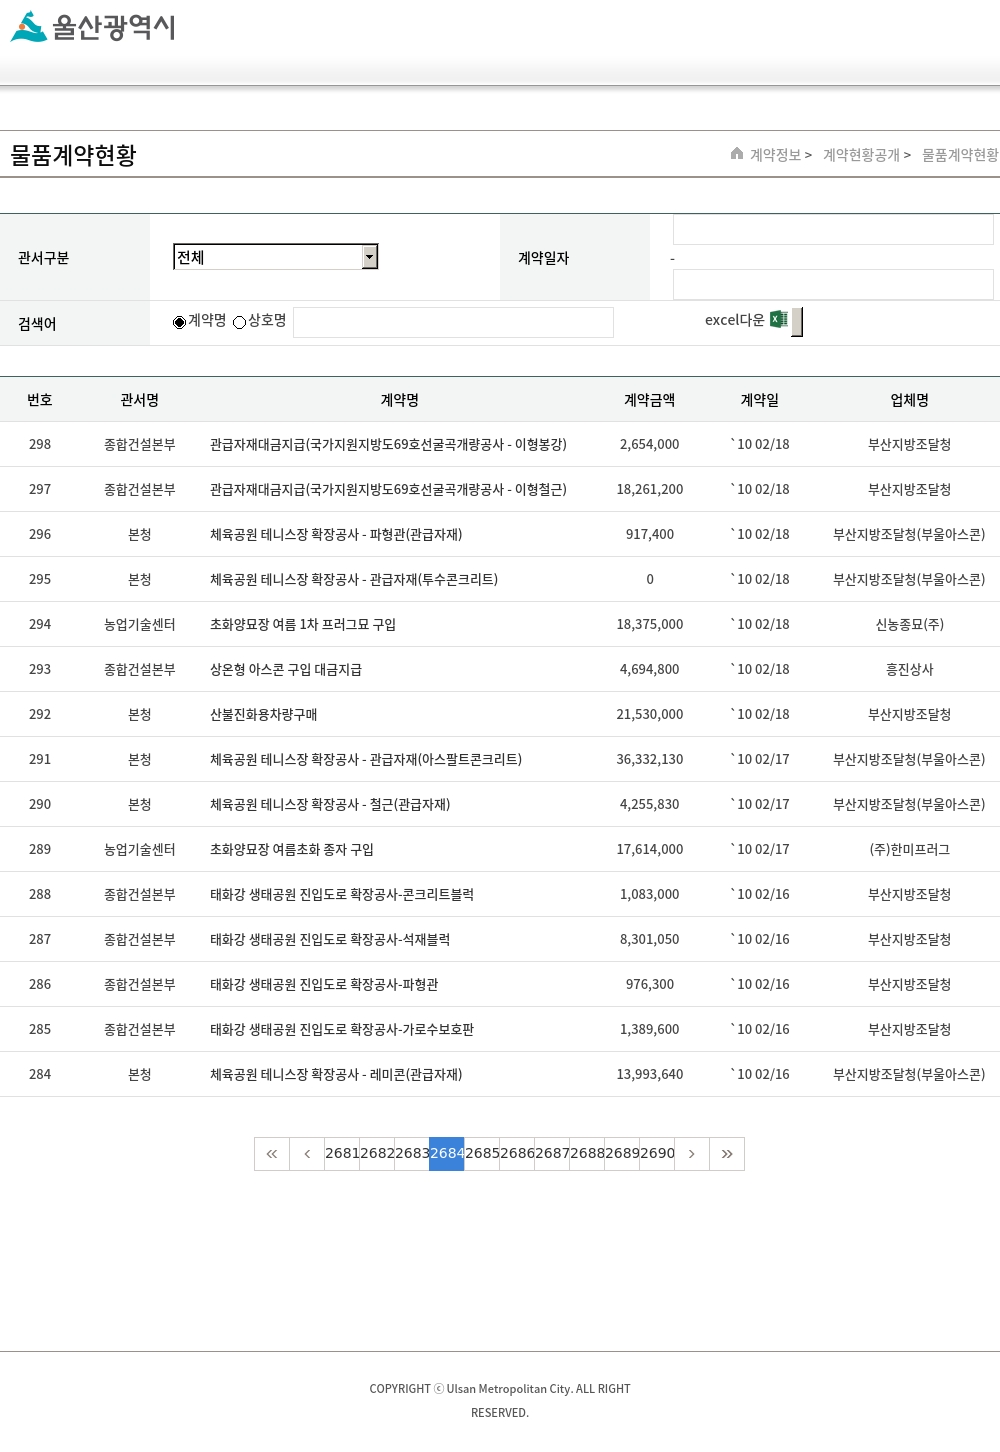1000x1452 pixels.
Task: Select the 상호명 radio button
Action: (240, 322)
